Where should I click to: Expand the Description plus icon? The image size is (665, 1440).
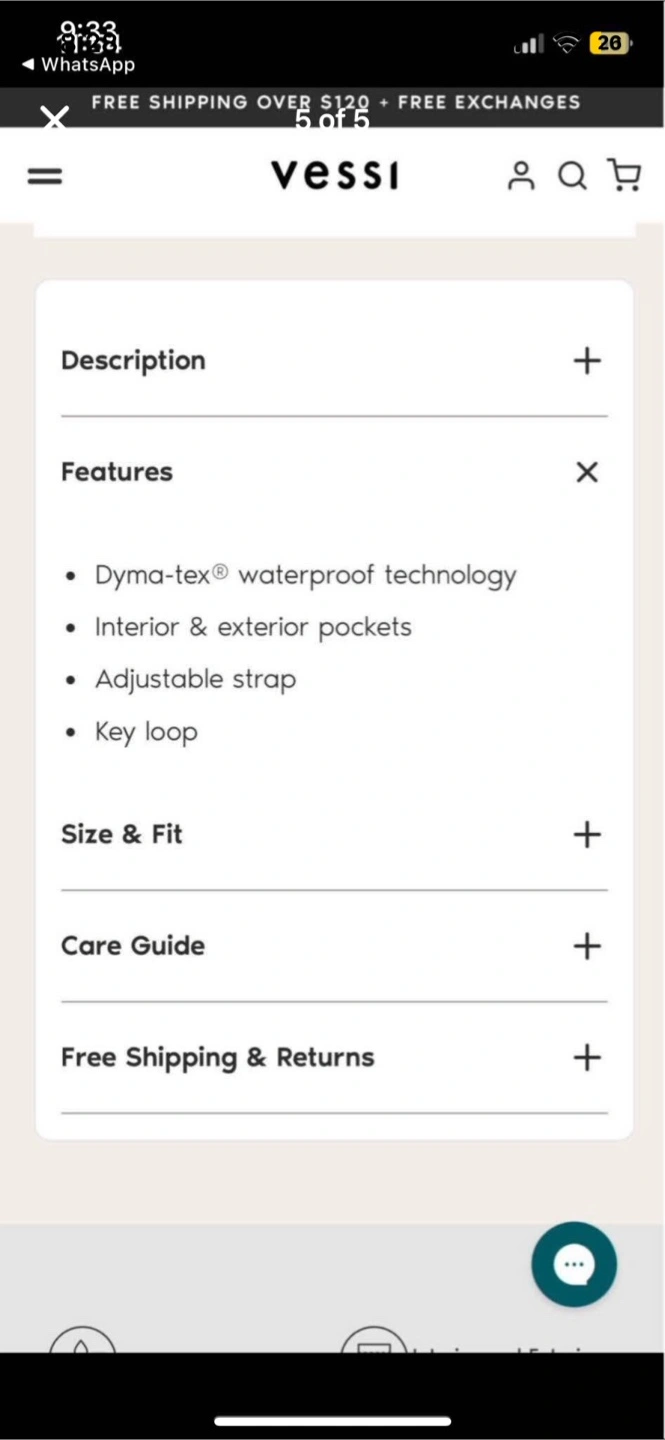[x=587, y=361]
